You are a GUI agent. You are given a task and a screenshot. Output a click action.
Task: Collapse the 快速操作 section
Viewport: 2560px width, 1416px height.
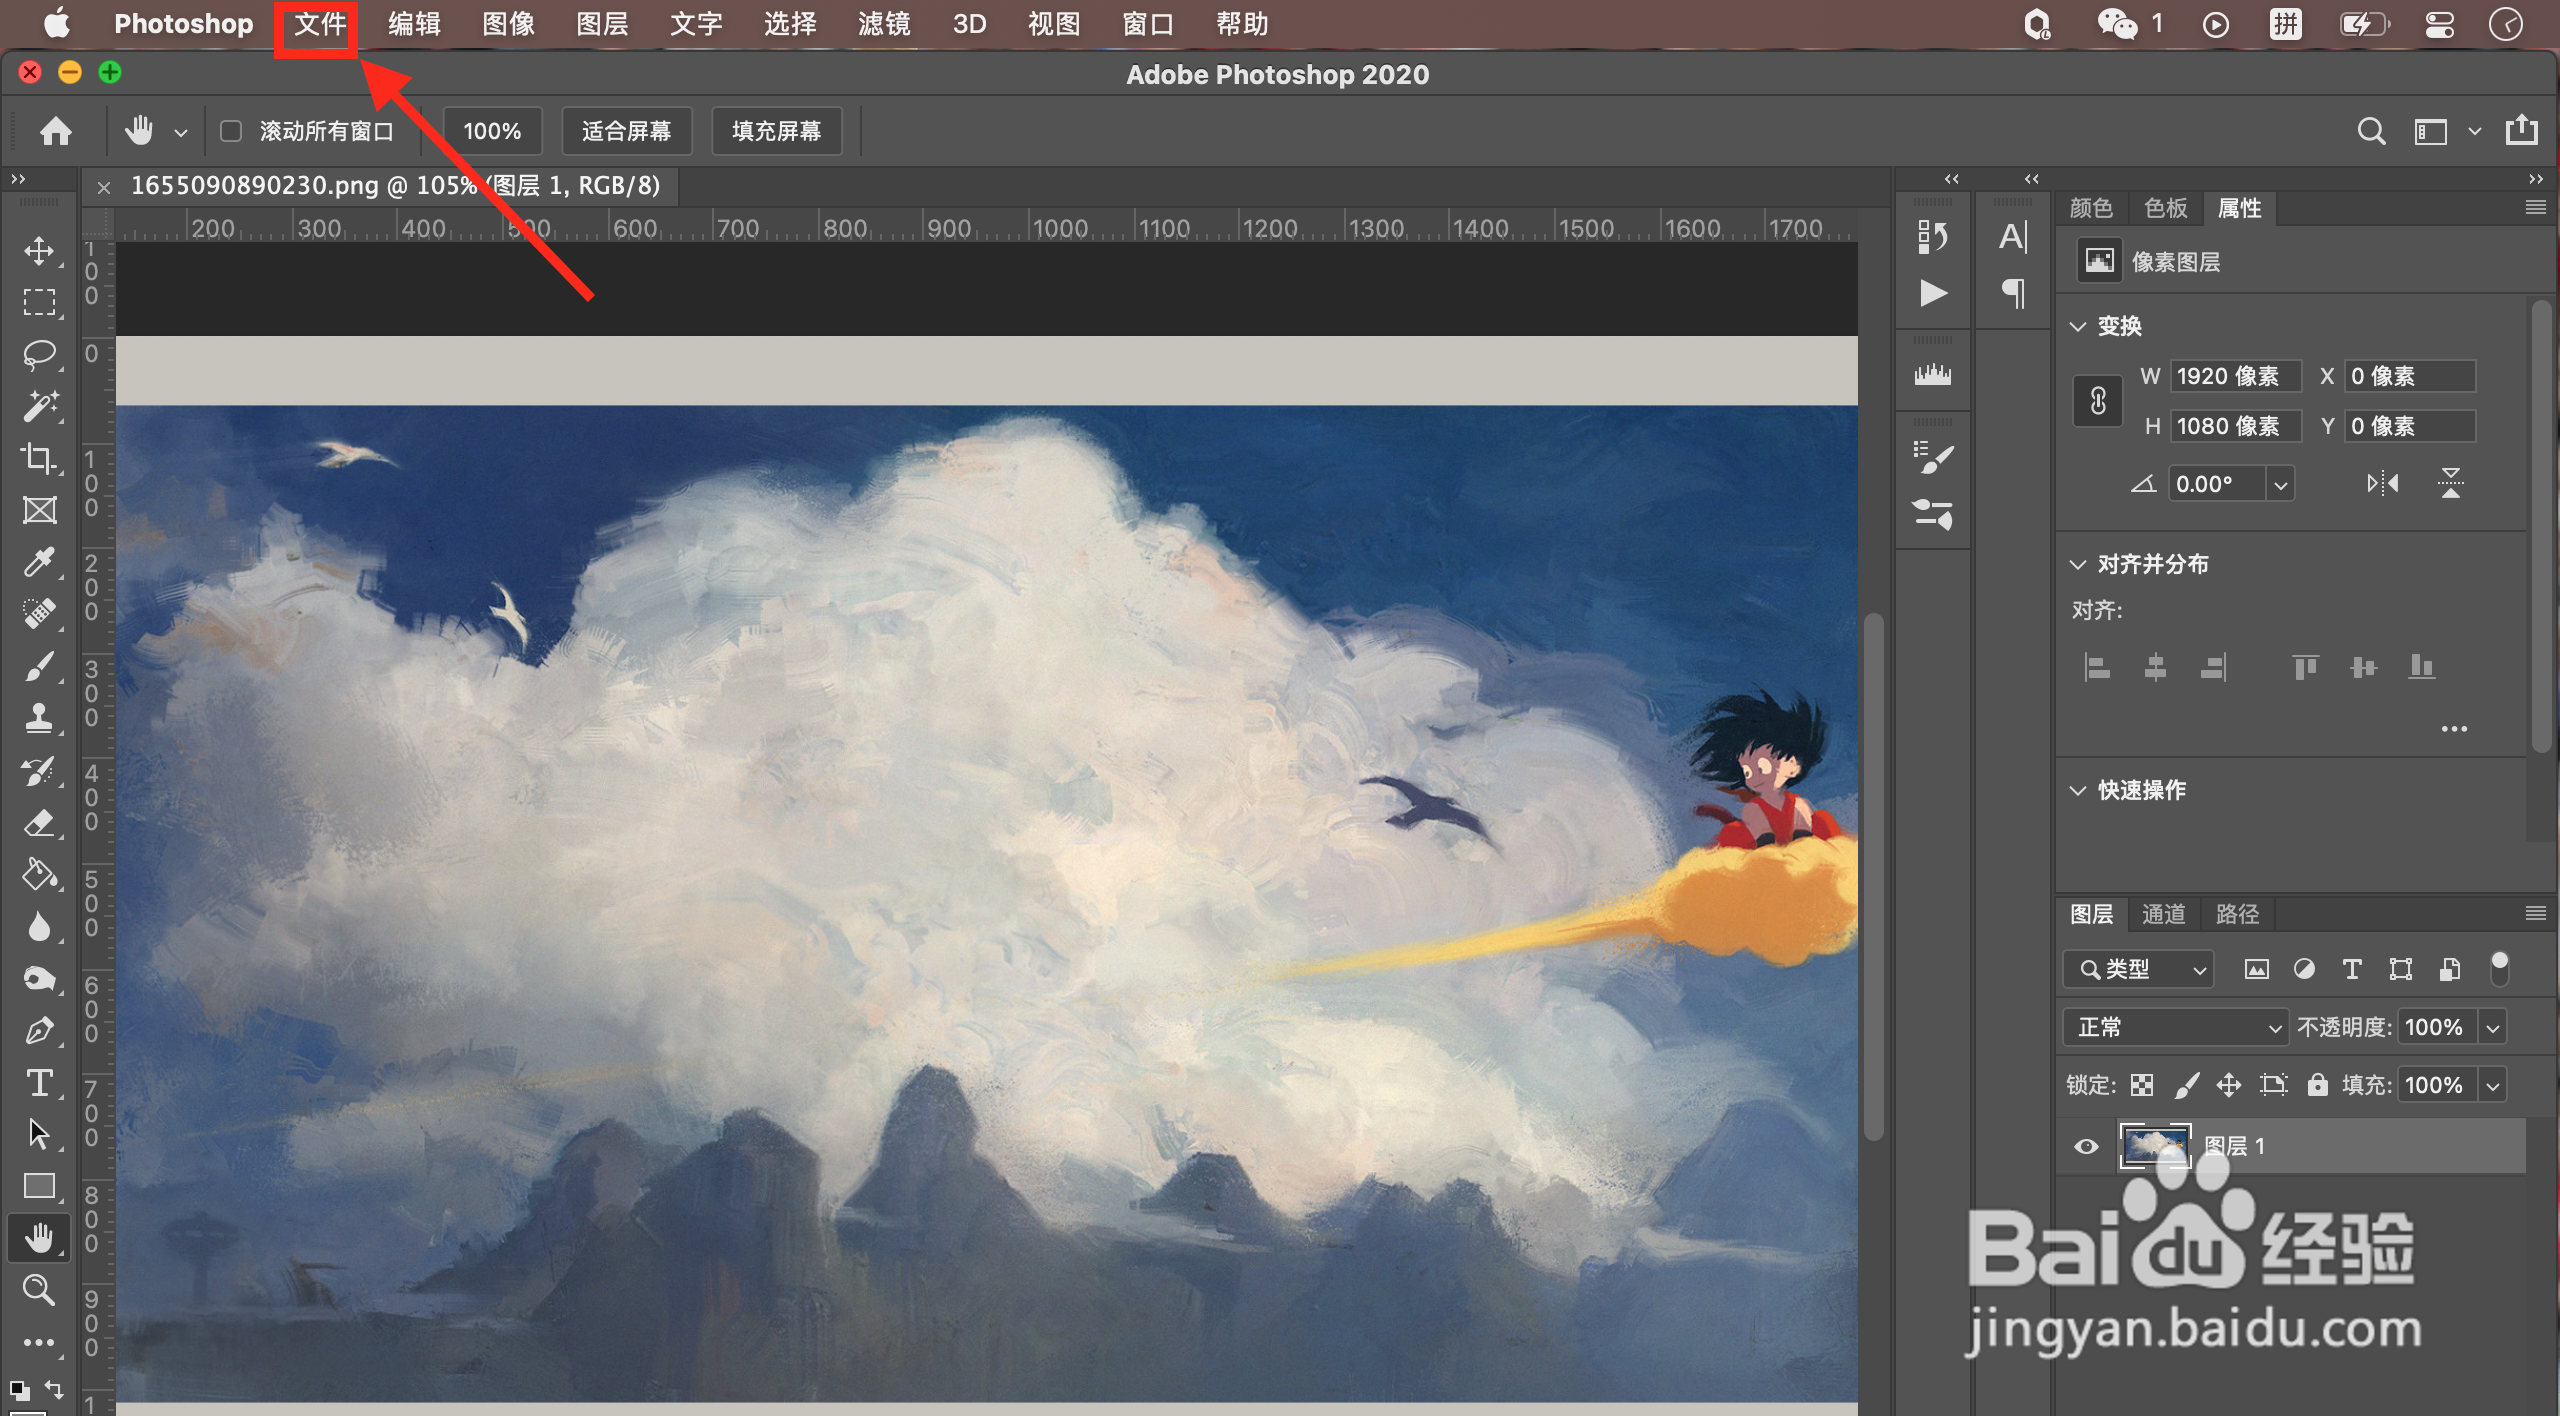click(2078, 790)
